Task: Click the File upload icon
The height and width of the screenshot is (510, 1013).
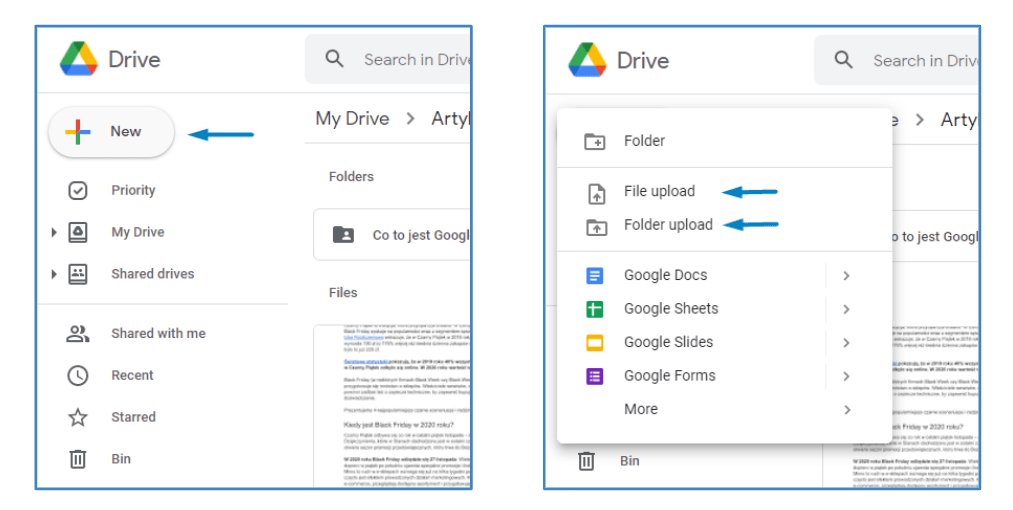Action: point(596,193)
